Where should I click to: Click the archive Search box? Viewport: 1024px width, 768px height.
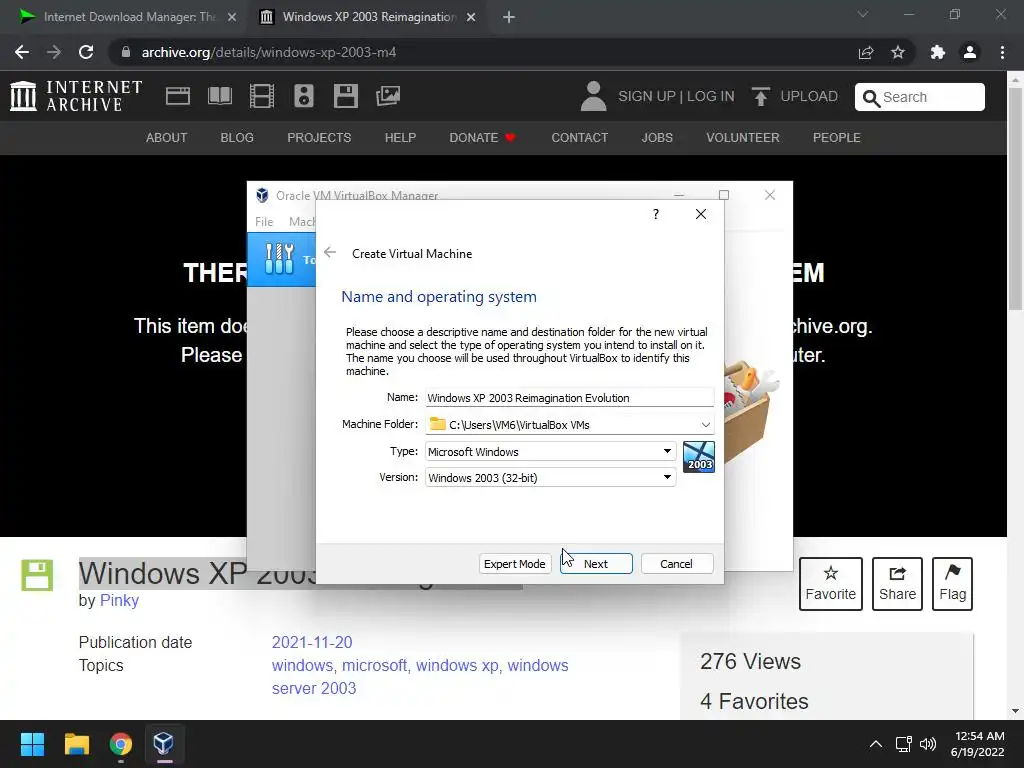click(x=920, y=97)
